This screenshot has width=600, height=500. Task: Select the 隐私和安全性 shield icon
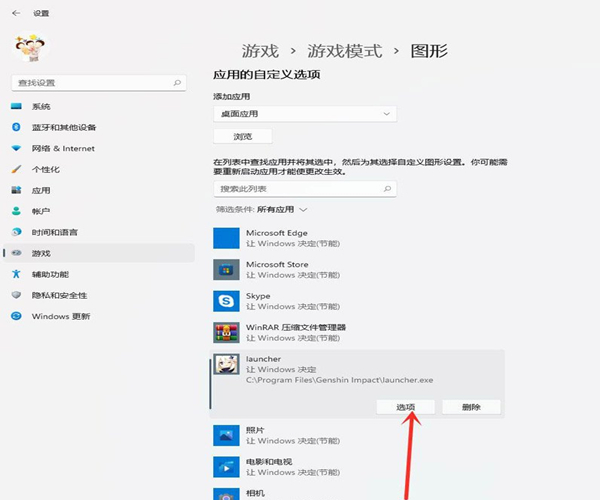coord(16,295)
